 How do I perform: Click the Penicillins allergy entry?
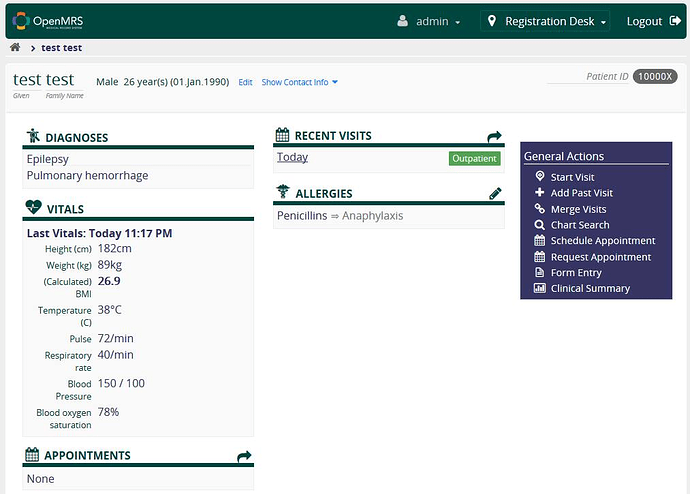pos(302,216)
